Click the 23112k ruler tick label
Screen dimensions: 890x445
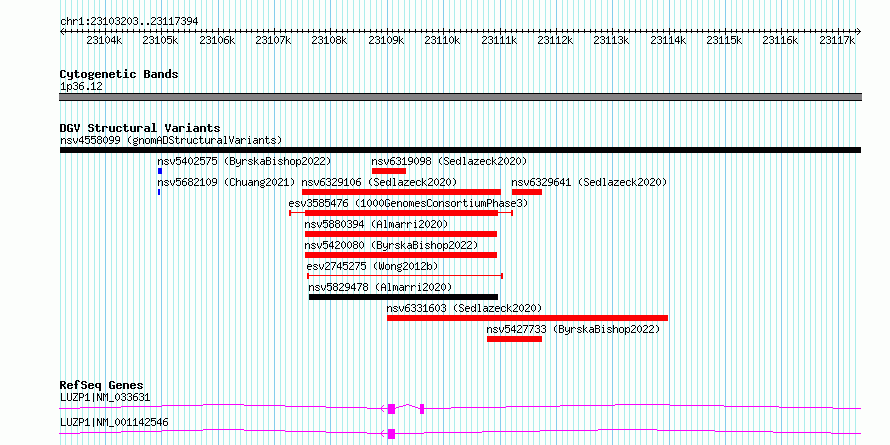[x=555, y=40]
